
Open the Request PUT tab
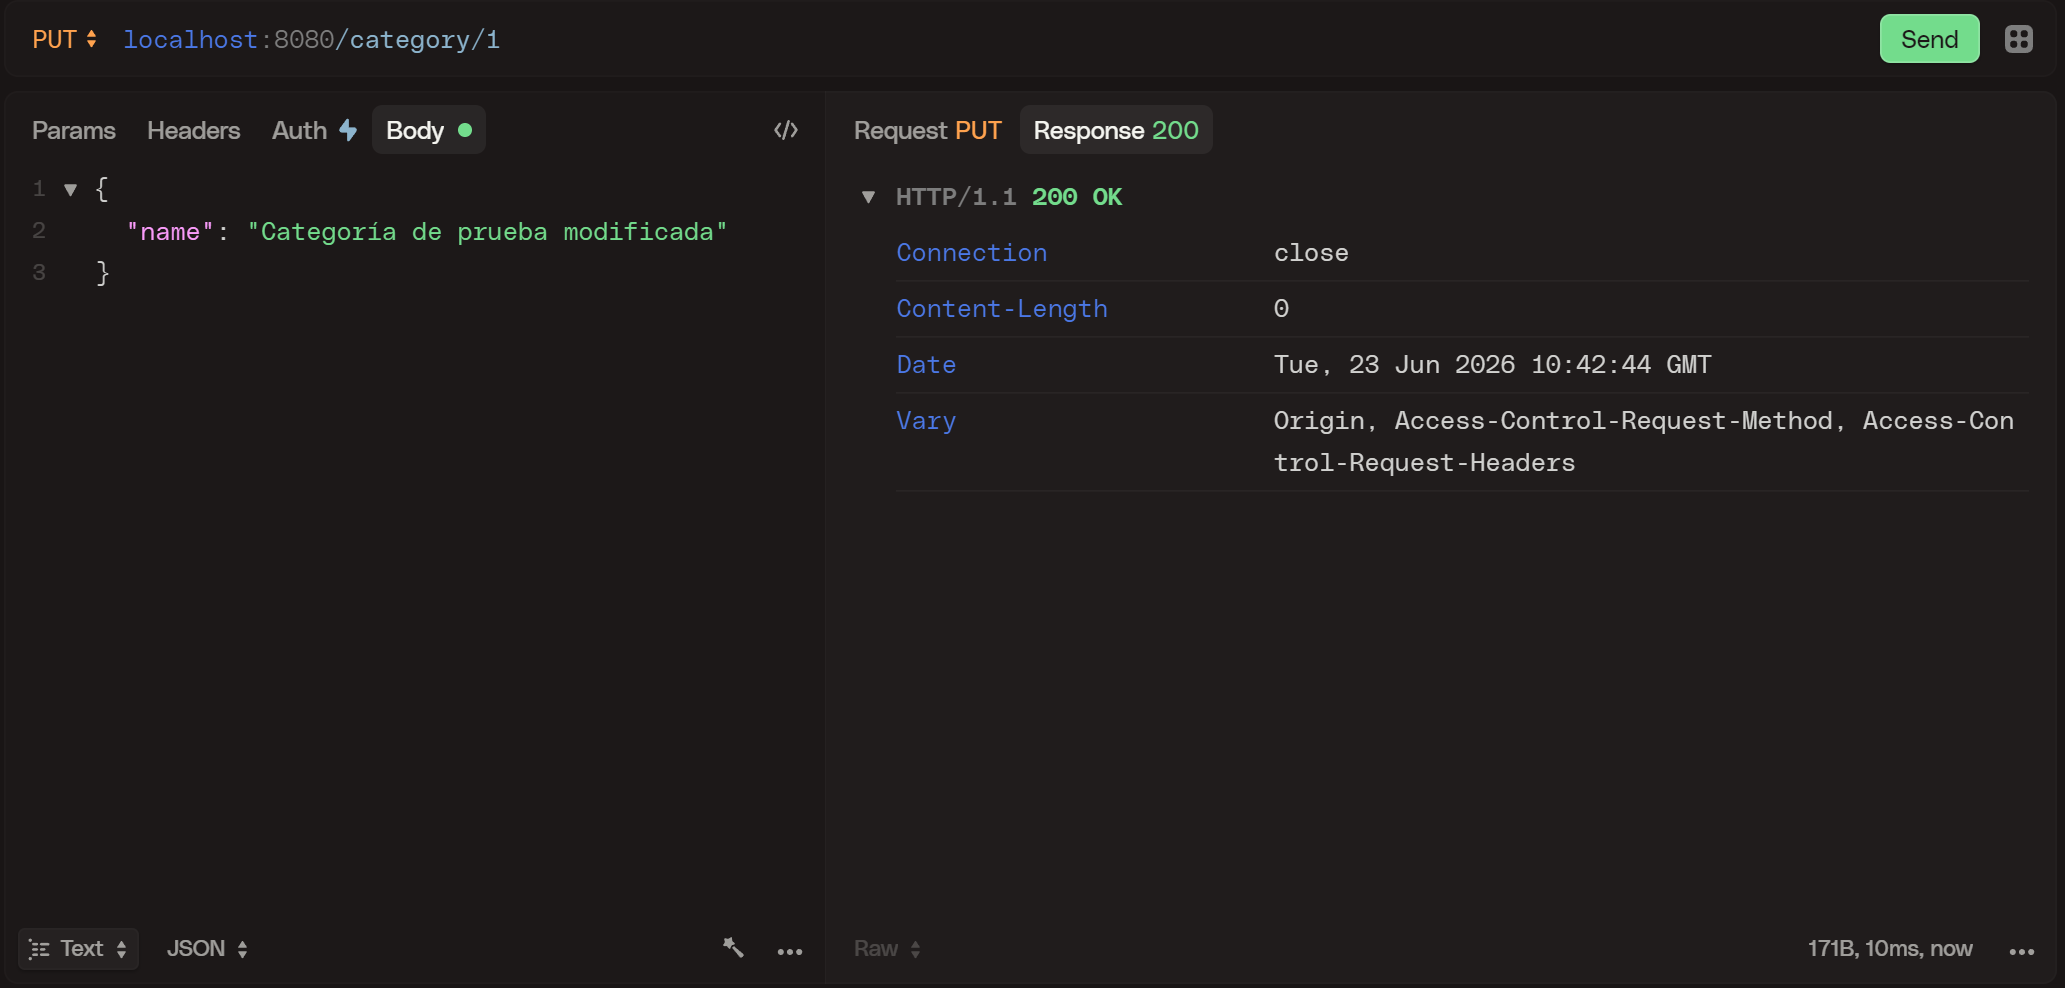(928, 130)
